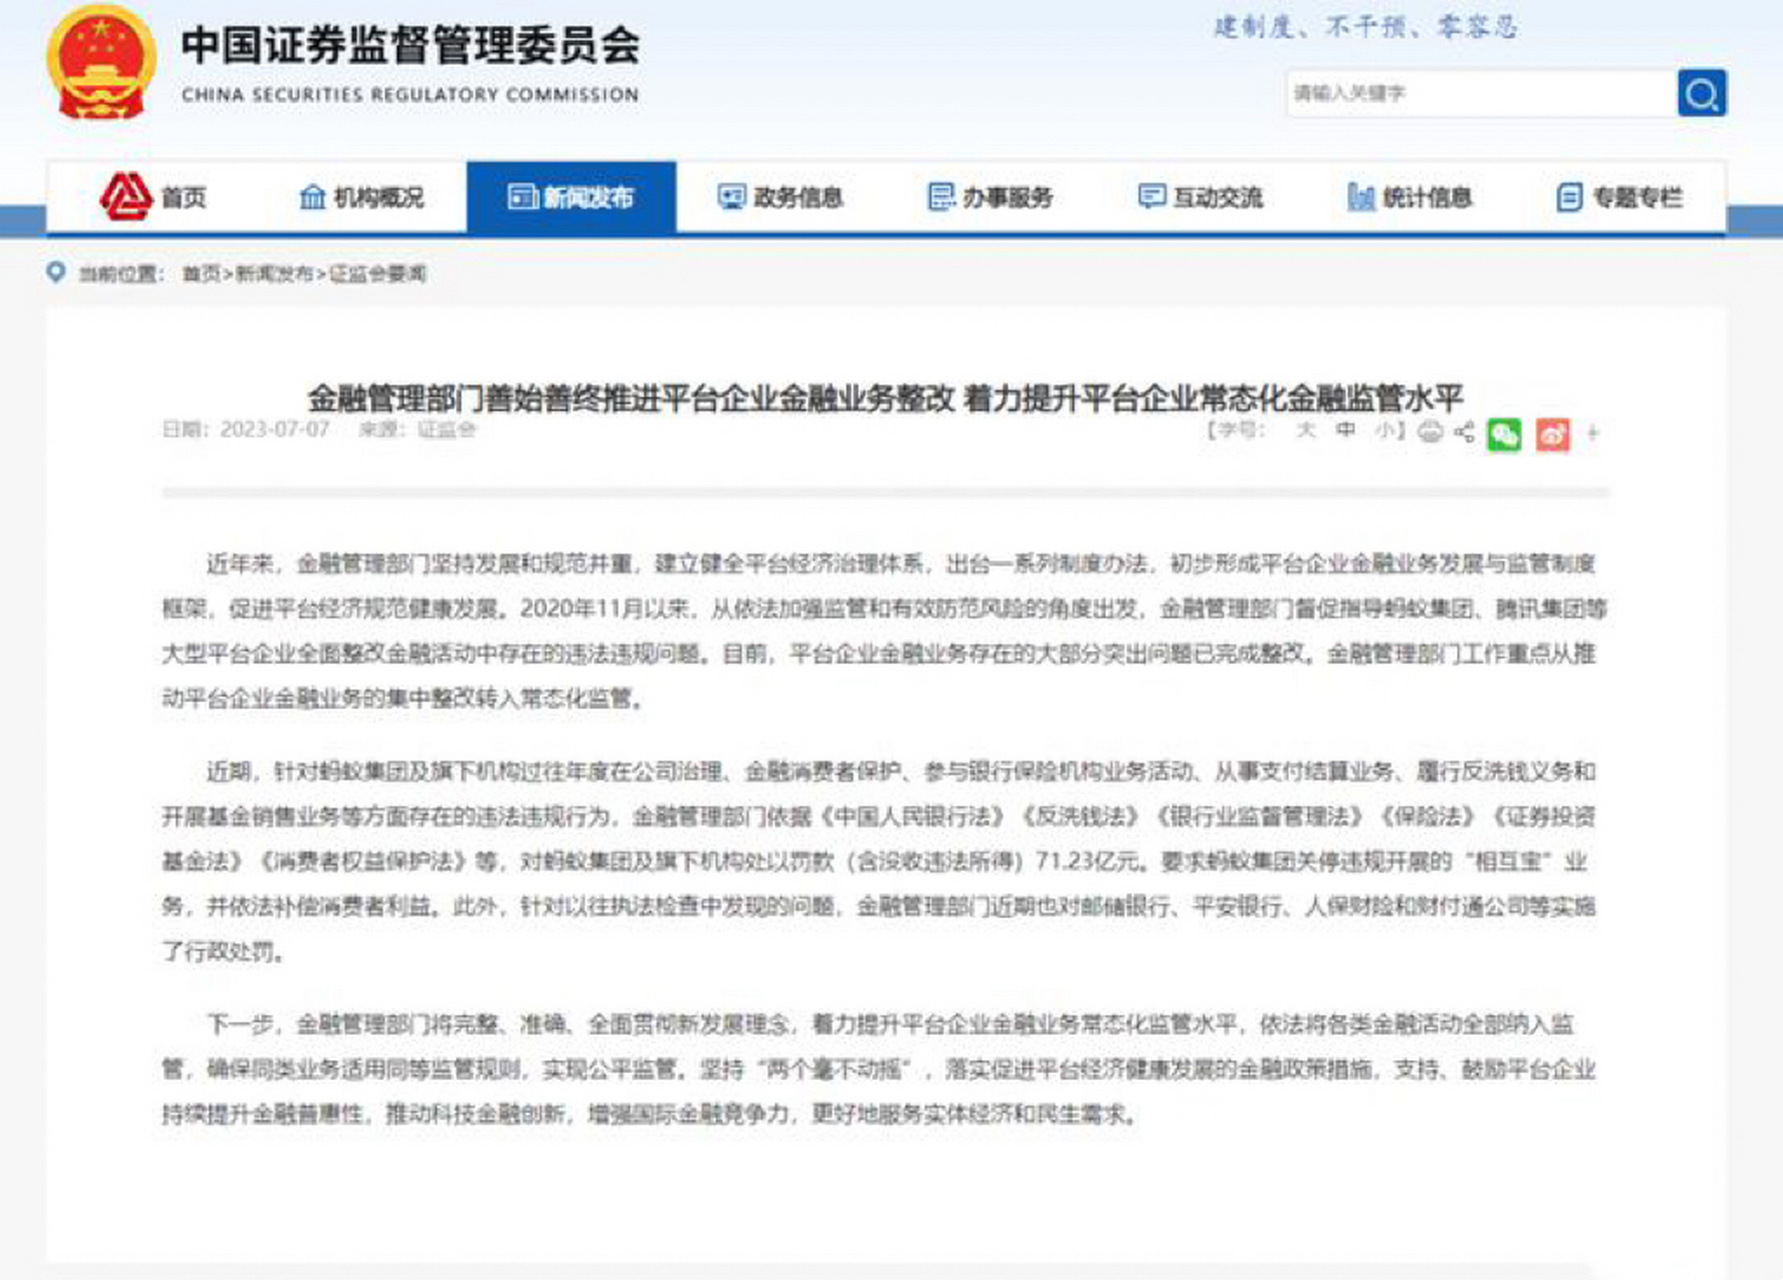The image size is (1783, 1280).
Task: Click the location pin icon in breadcrumb
Action: pos(56,272)
